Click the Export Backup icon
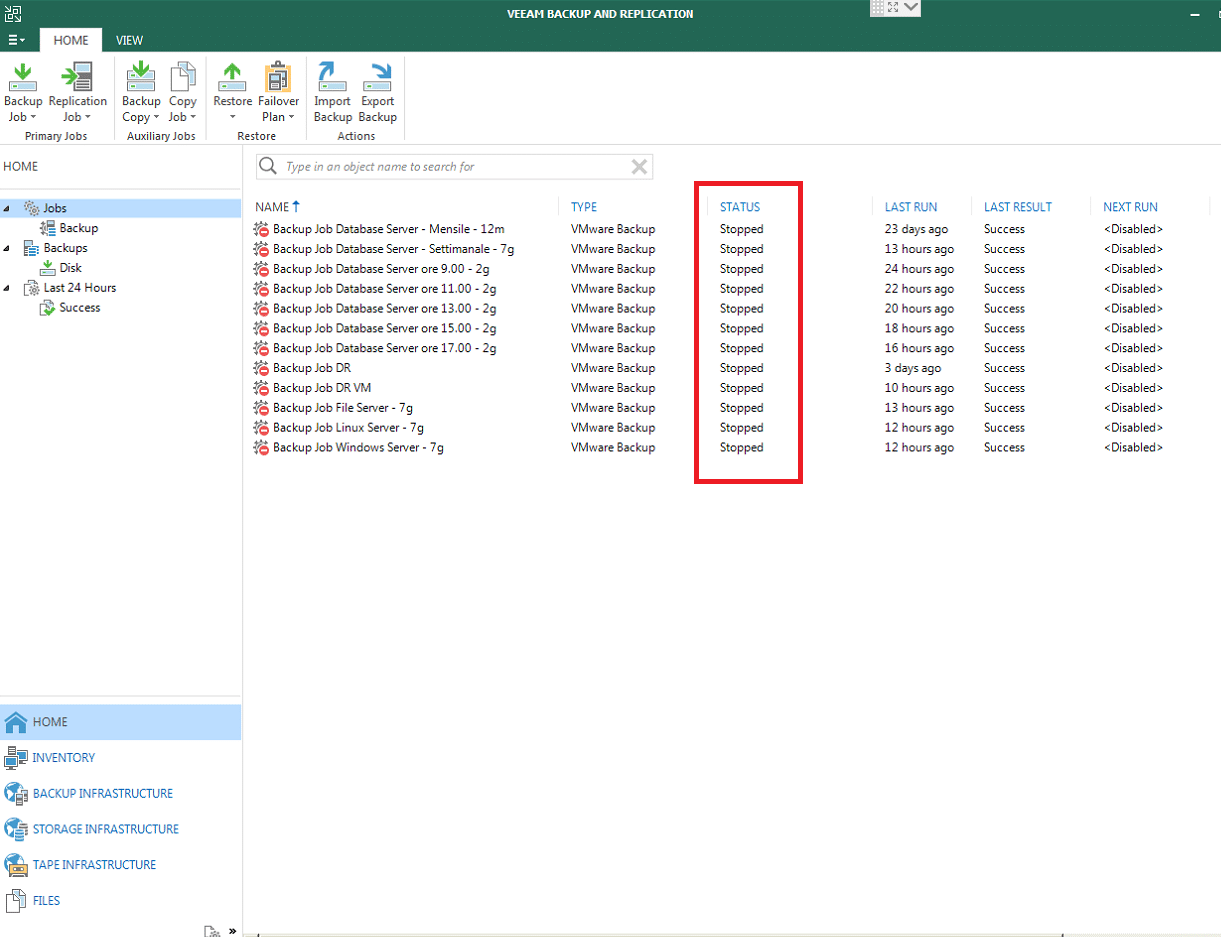The width and height of the screenshot is (1221, 937). click(x=377, y=77)
